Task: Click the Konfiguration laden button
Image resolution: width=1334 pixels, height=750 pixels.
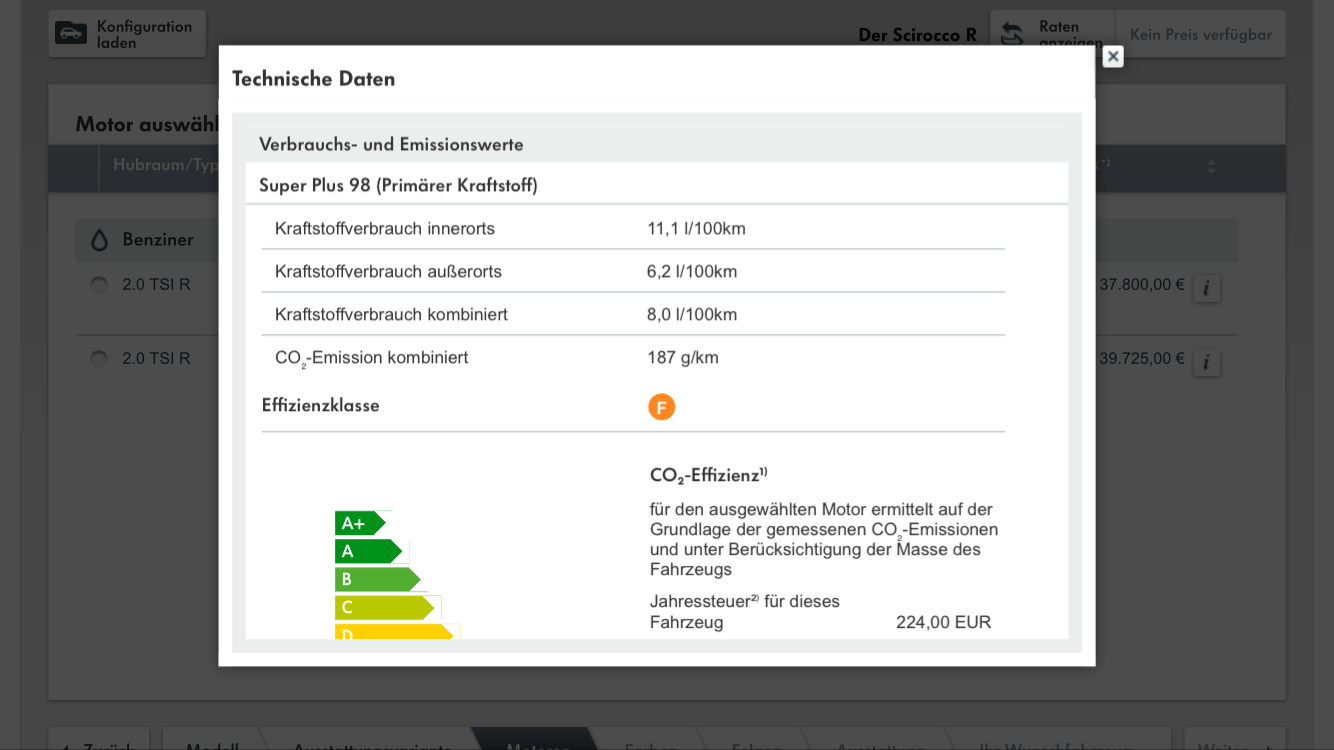Action: [127, 34]
